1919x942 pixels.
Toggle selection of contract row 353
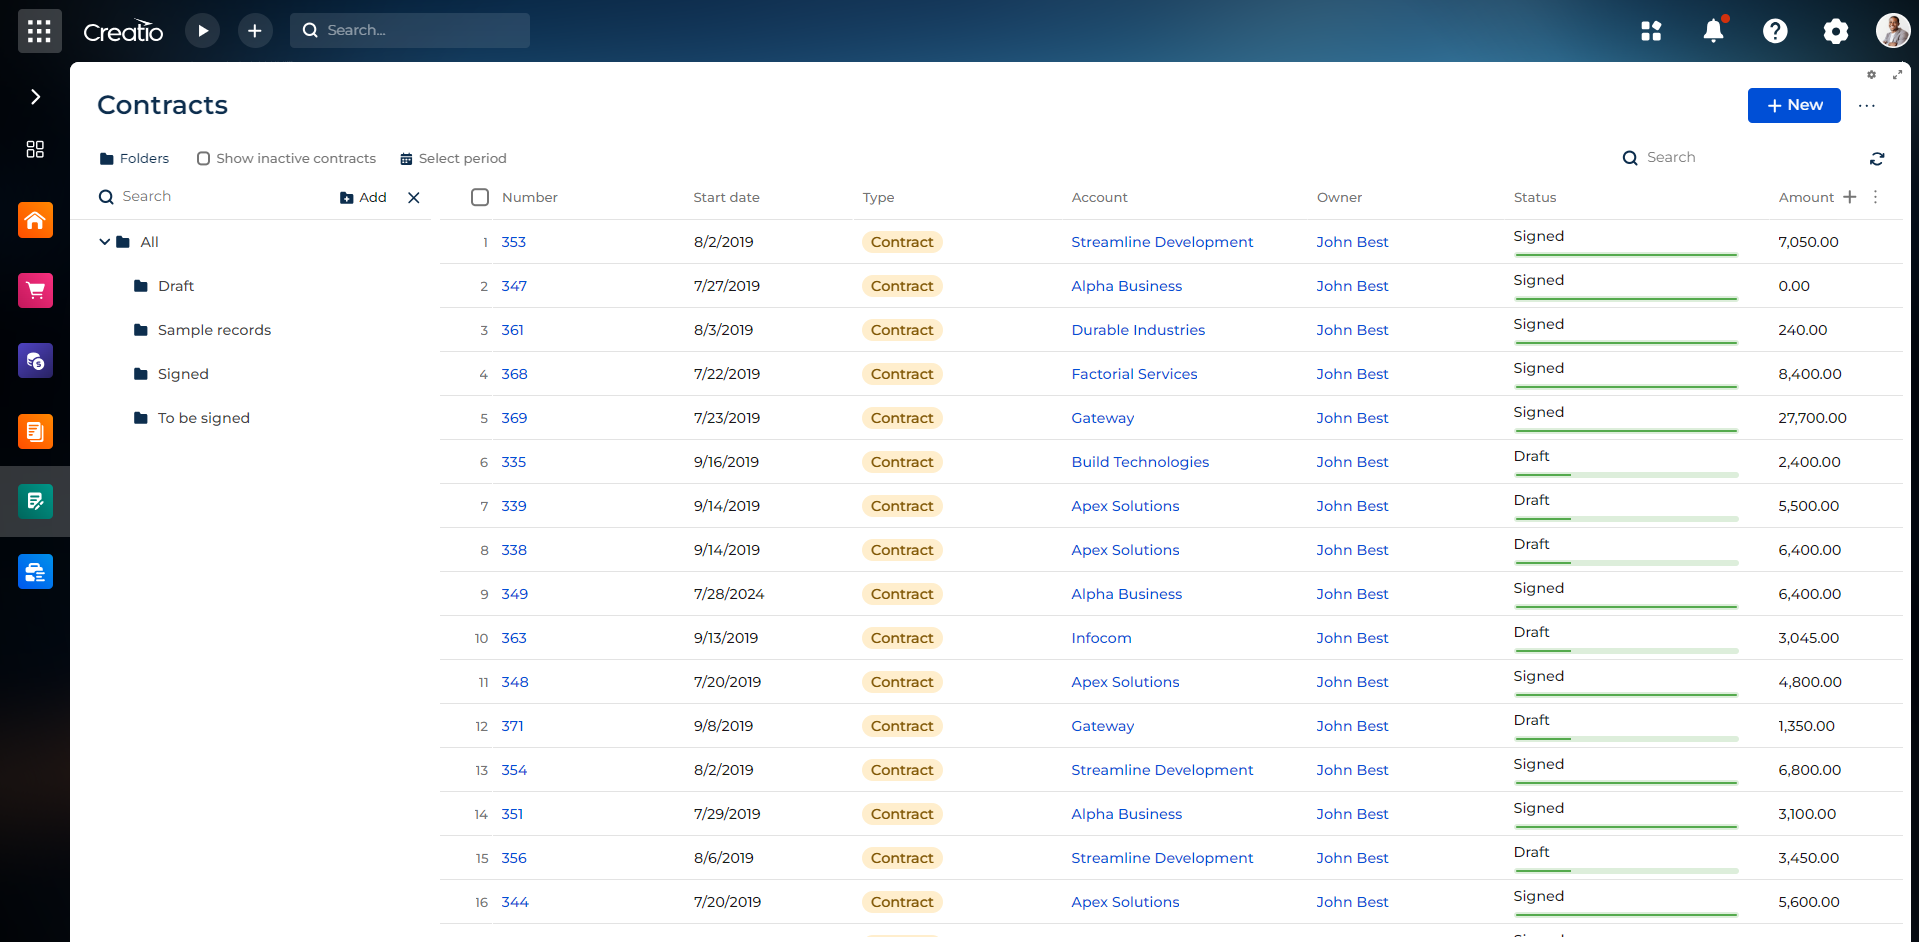480,241
